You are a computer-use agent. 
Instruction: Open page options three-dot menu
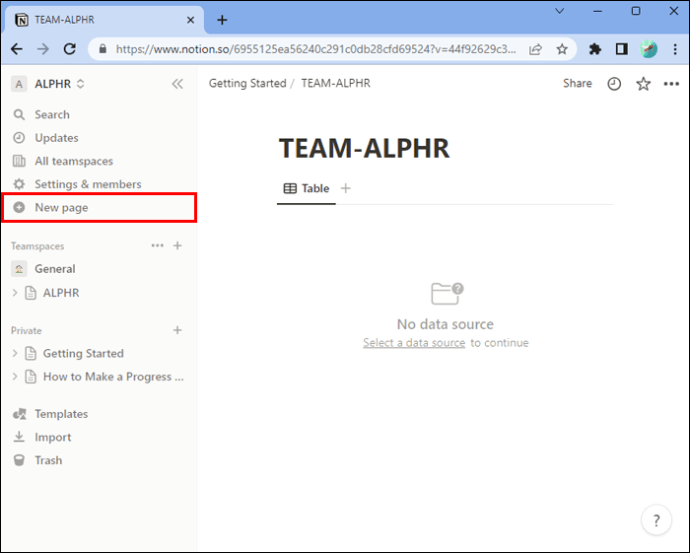coord(671,84)
